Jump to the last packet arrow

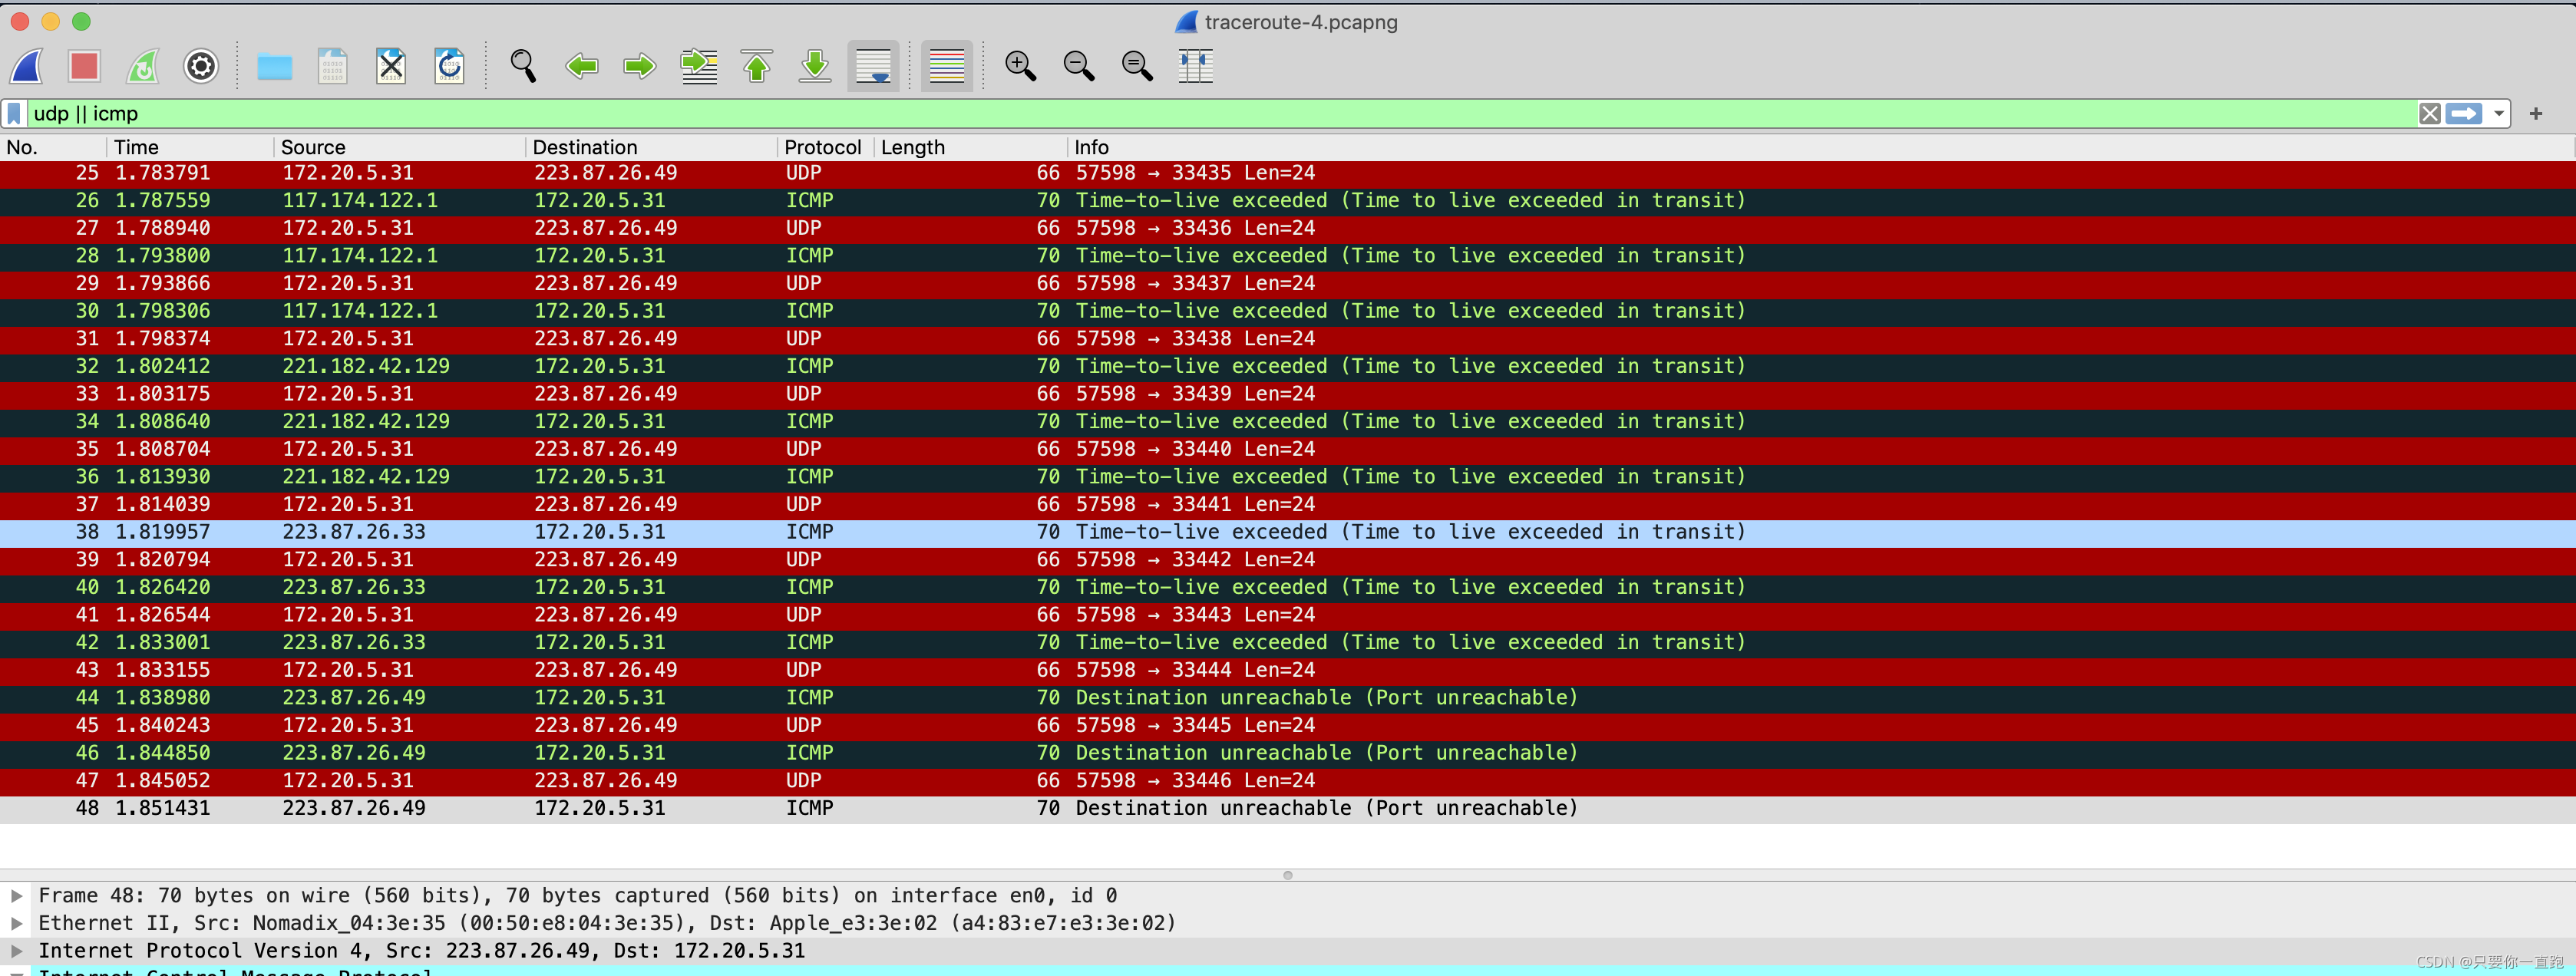click(x=815, y=67)
